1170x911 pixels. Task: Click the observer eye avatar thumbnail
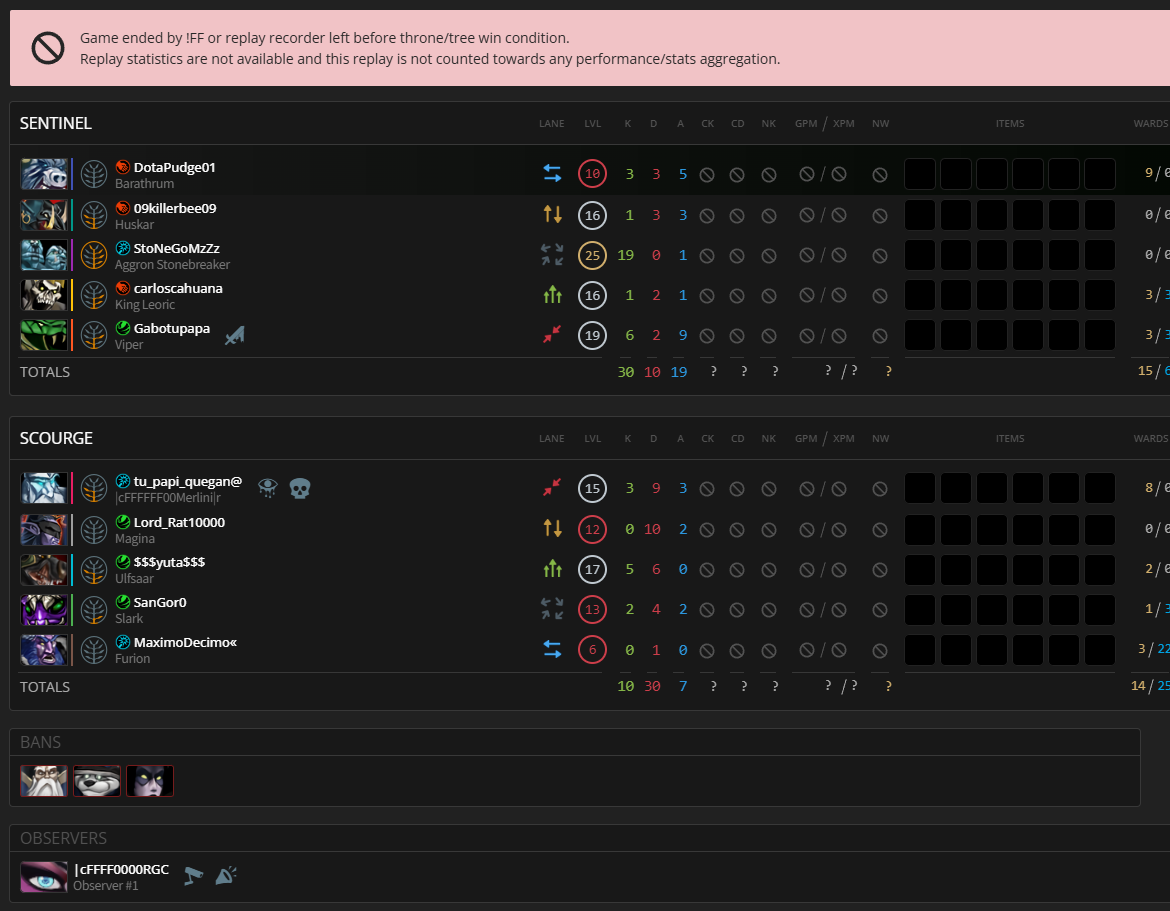point(45,876)
